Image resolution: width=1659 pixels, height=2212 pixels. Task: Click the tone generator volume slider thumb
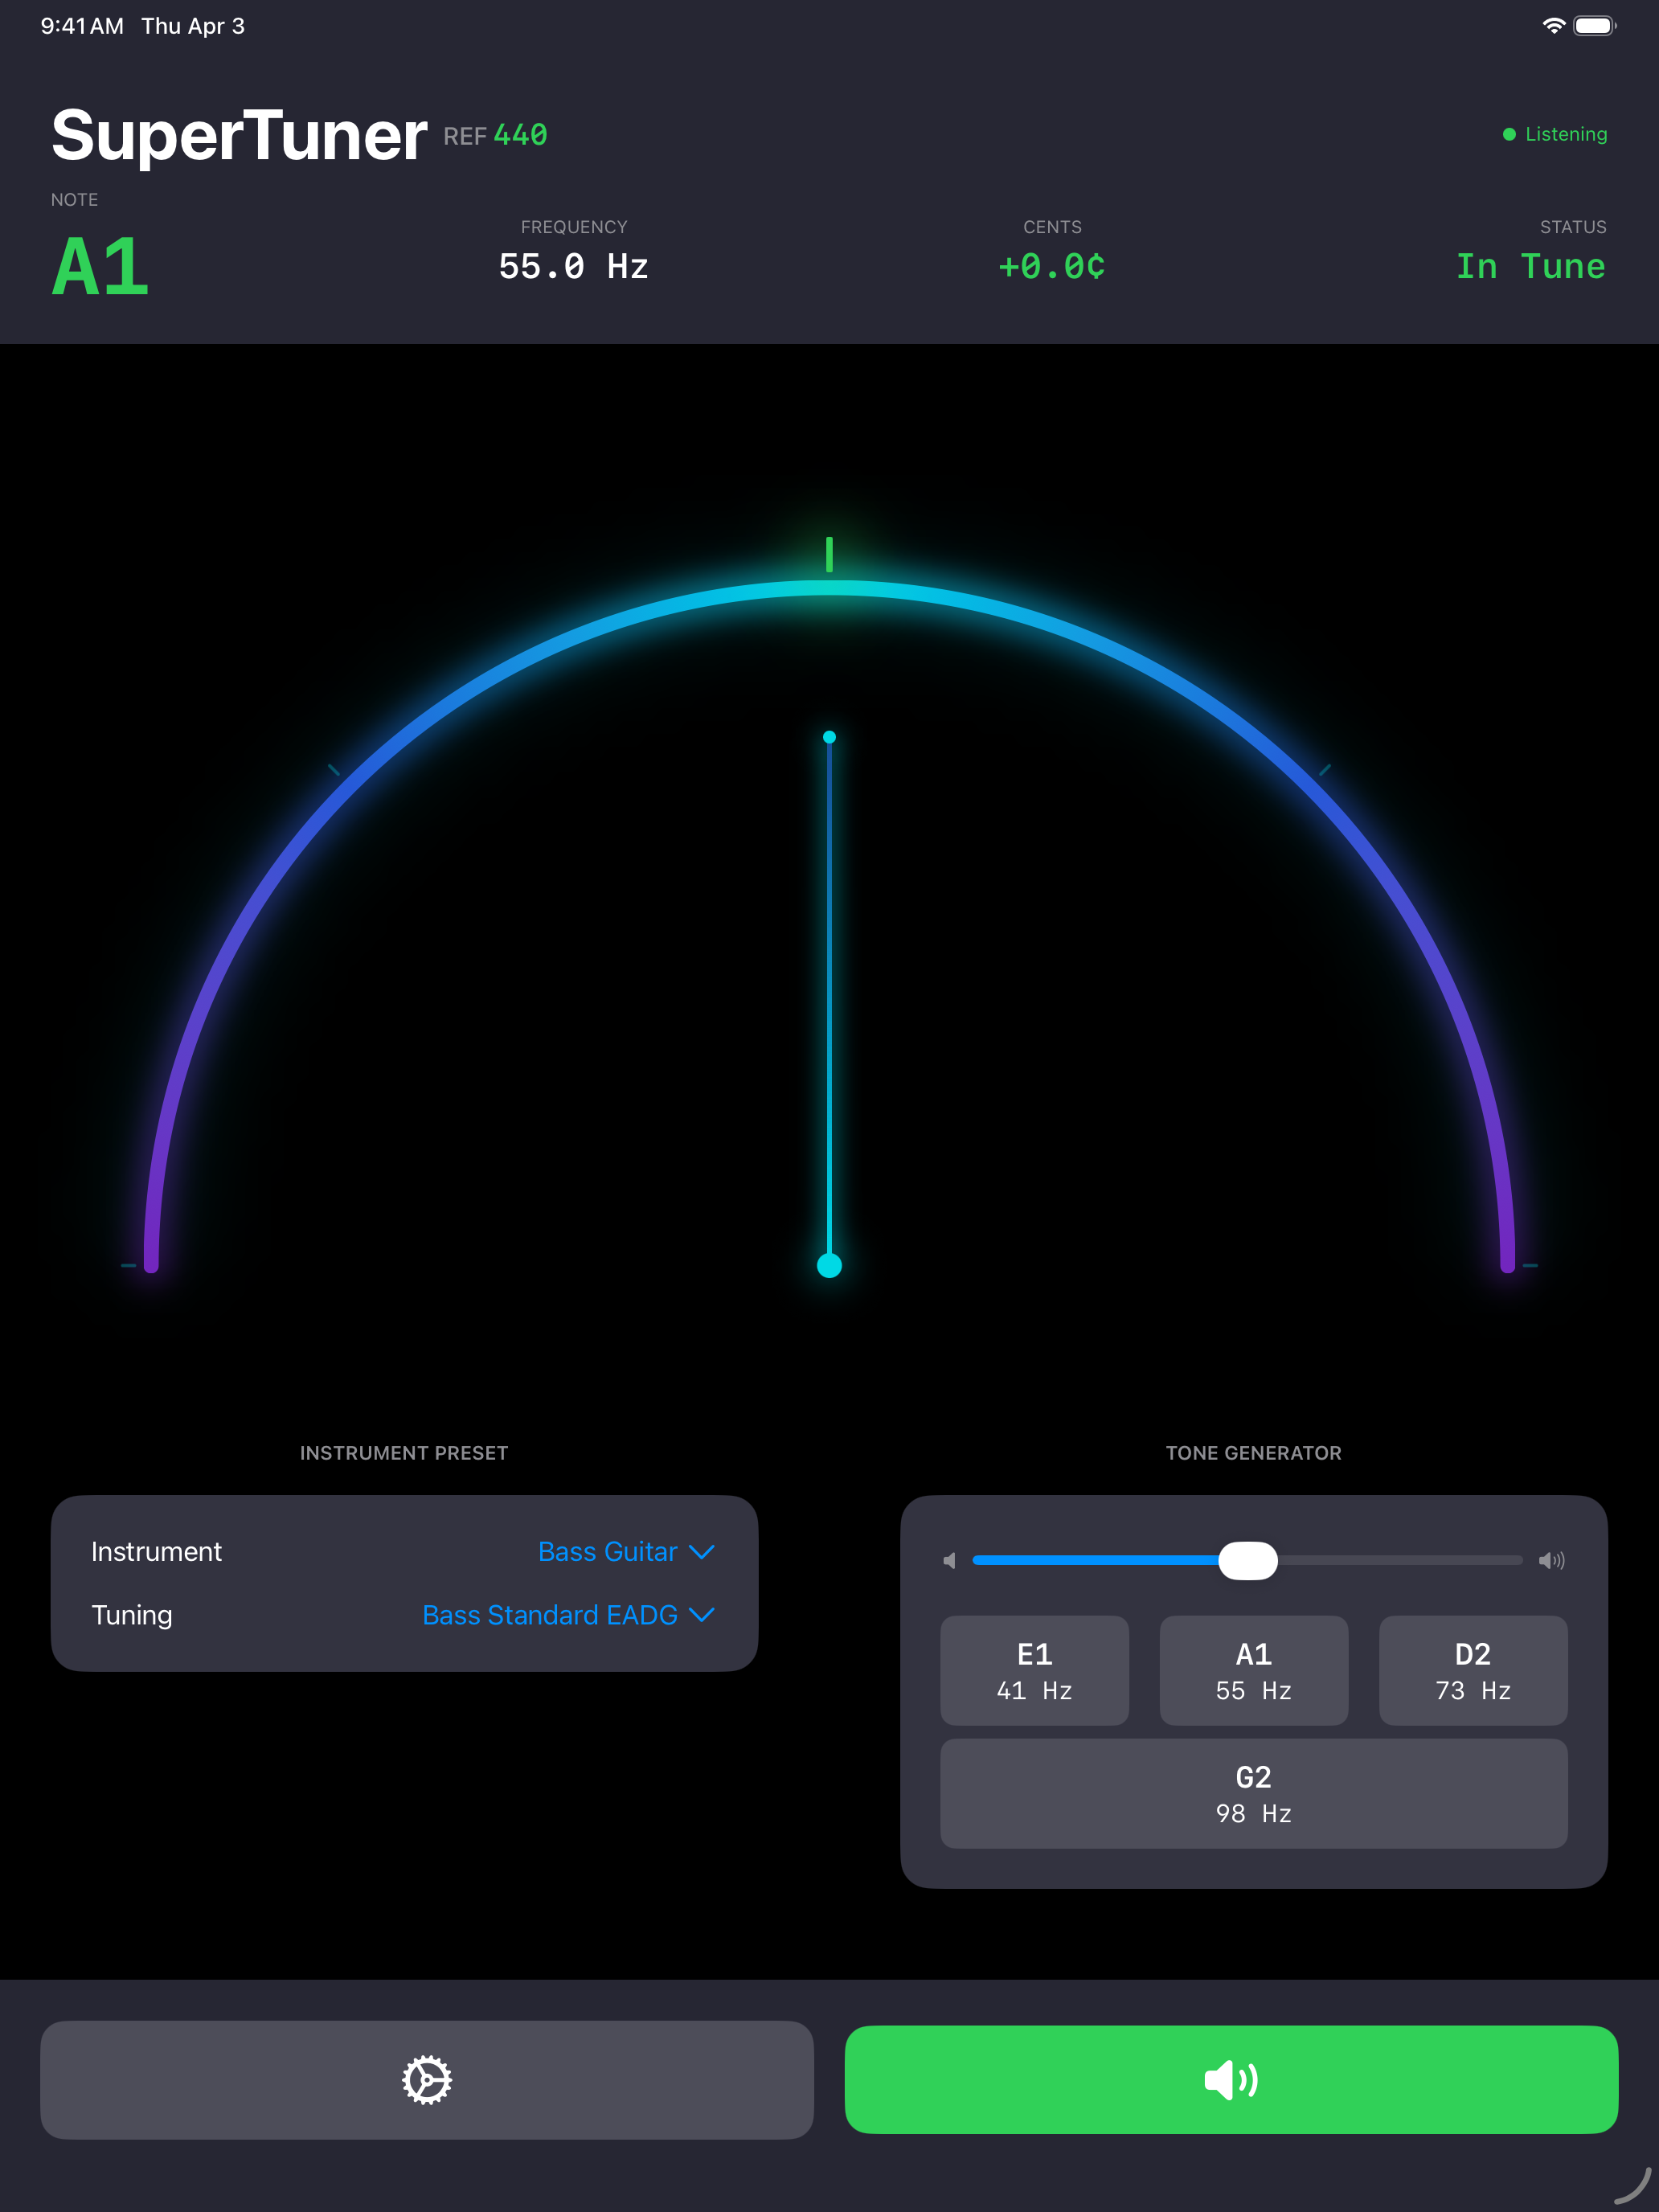click(x=1248, y=1560)
